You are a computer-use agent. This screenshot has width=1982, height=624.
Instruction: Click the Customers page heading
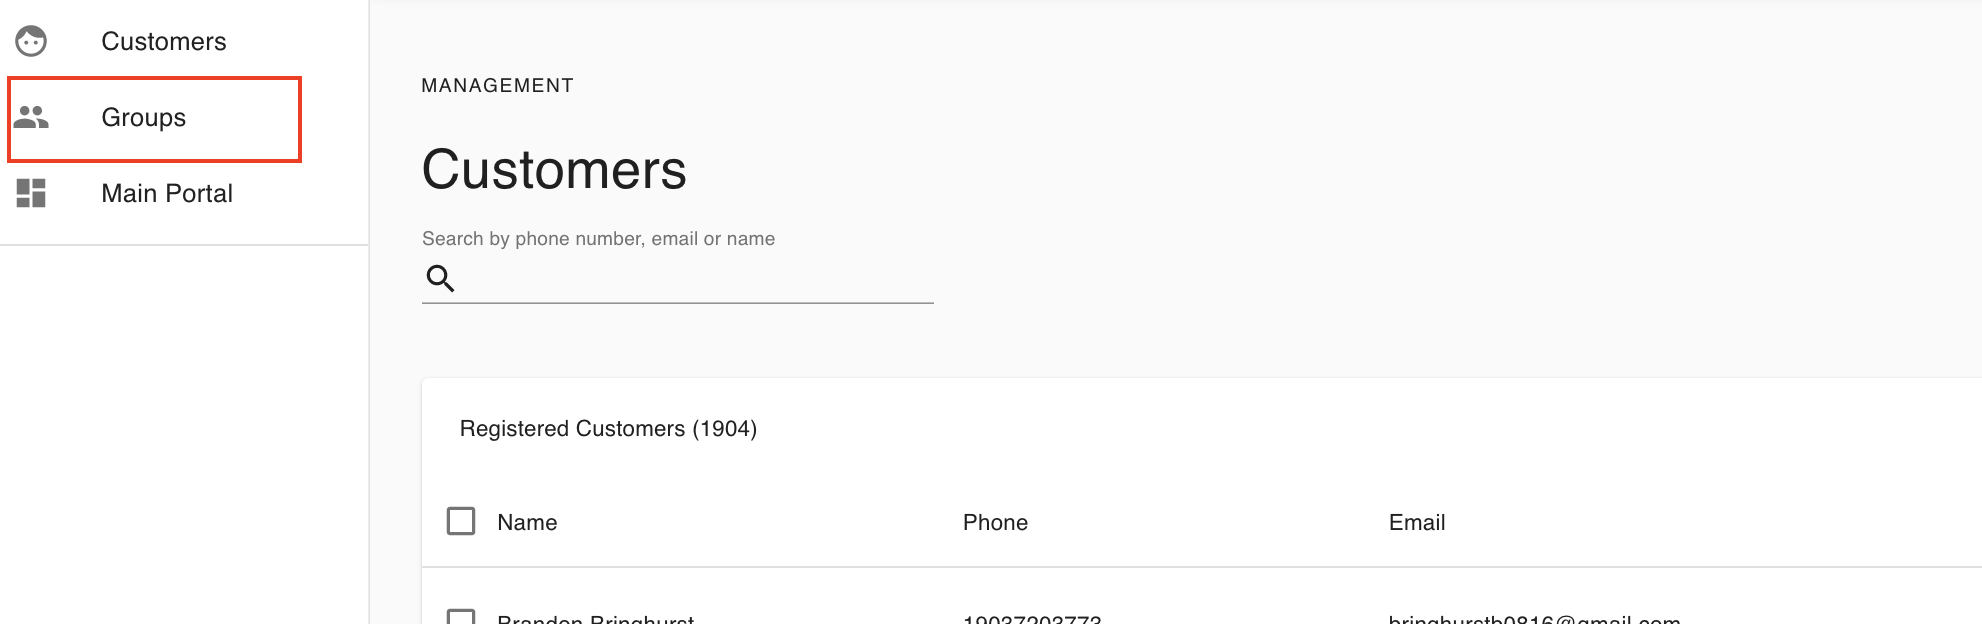554,169
